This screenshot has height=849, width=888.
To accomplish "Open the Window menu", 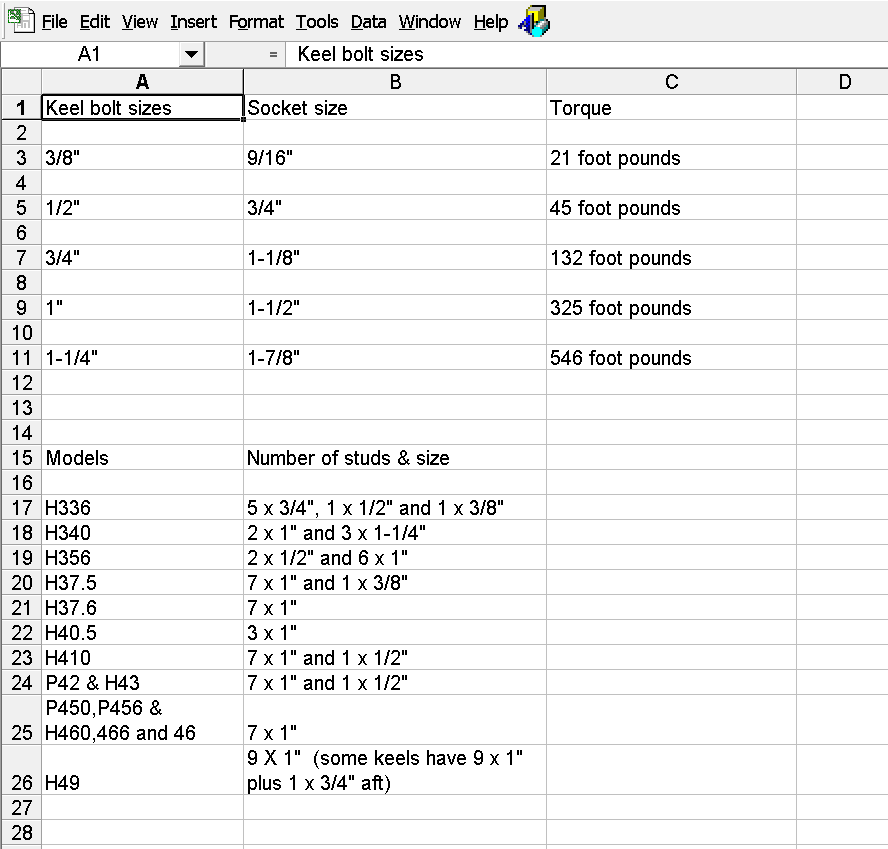I will [x=430, y=22].
